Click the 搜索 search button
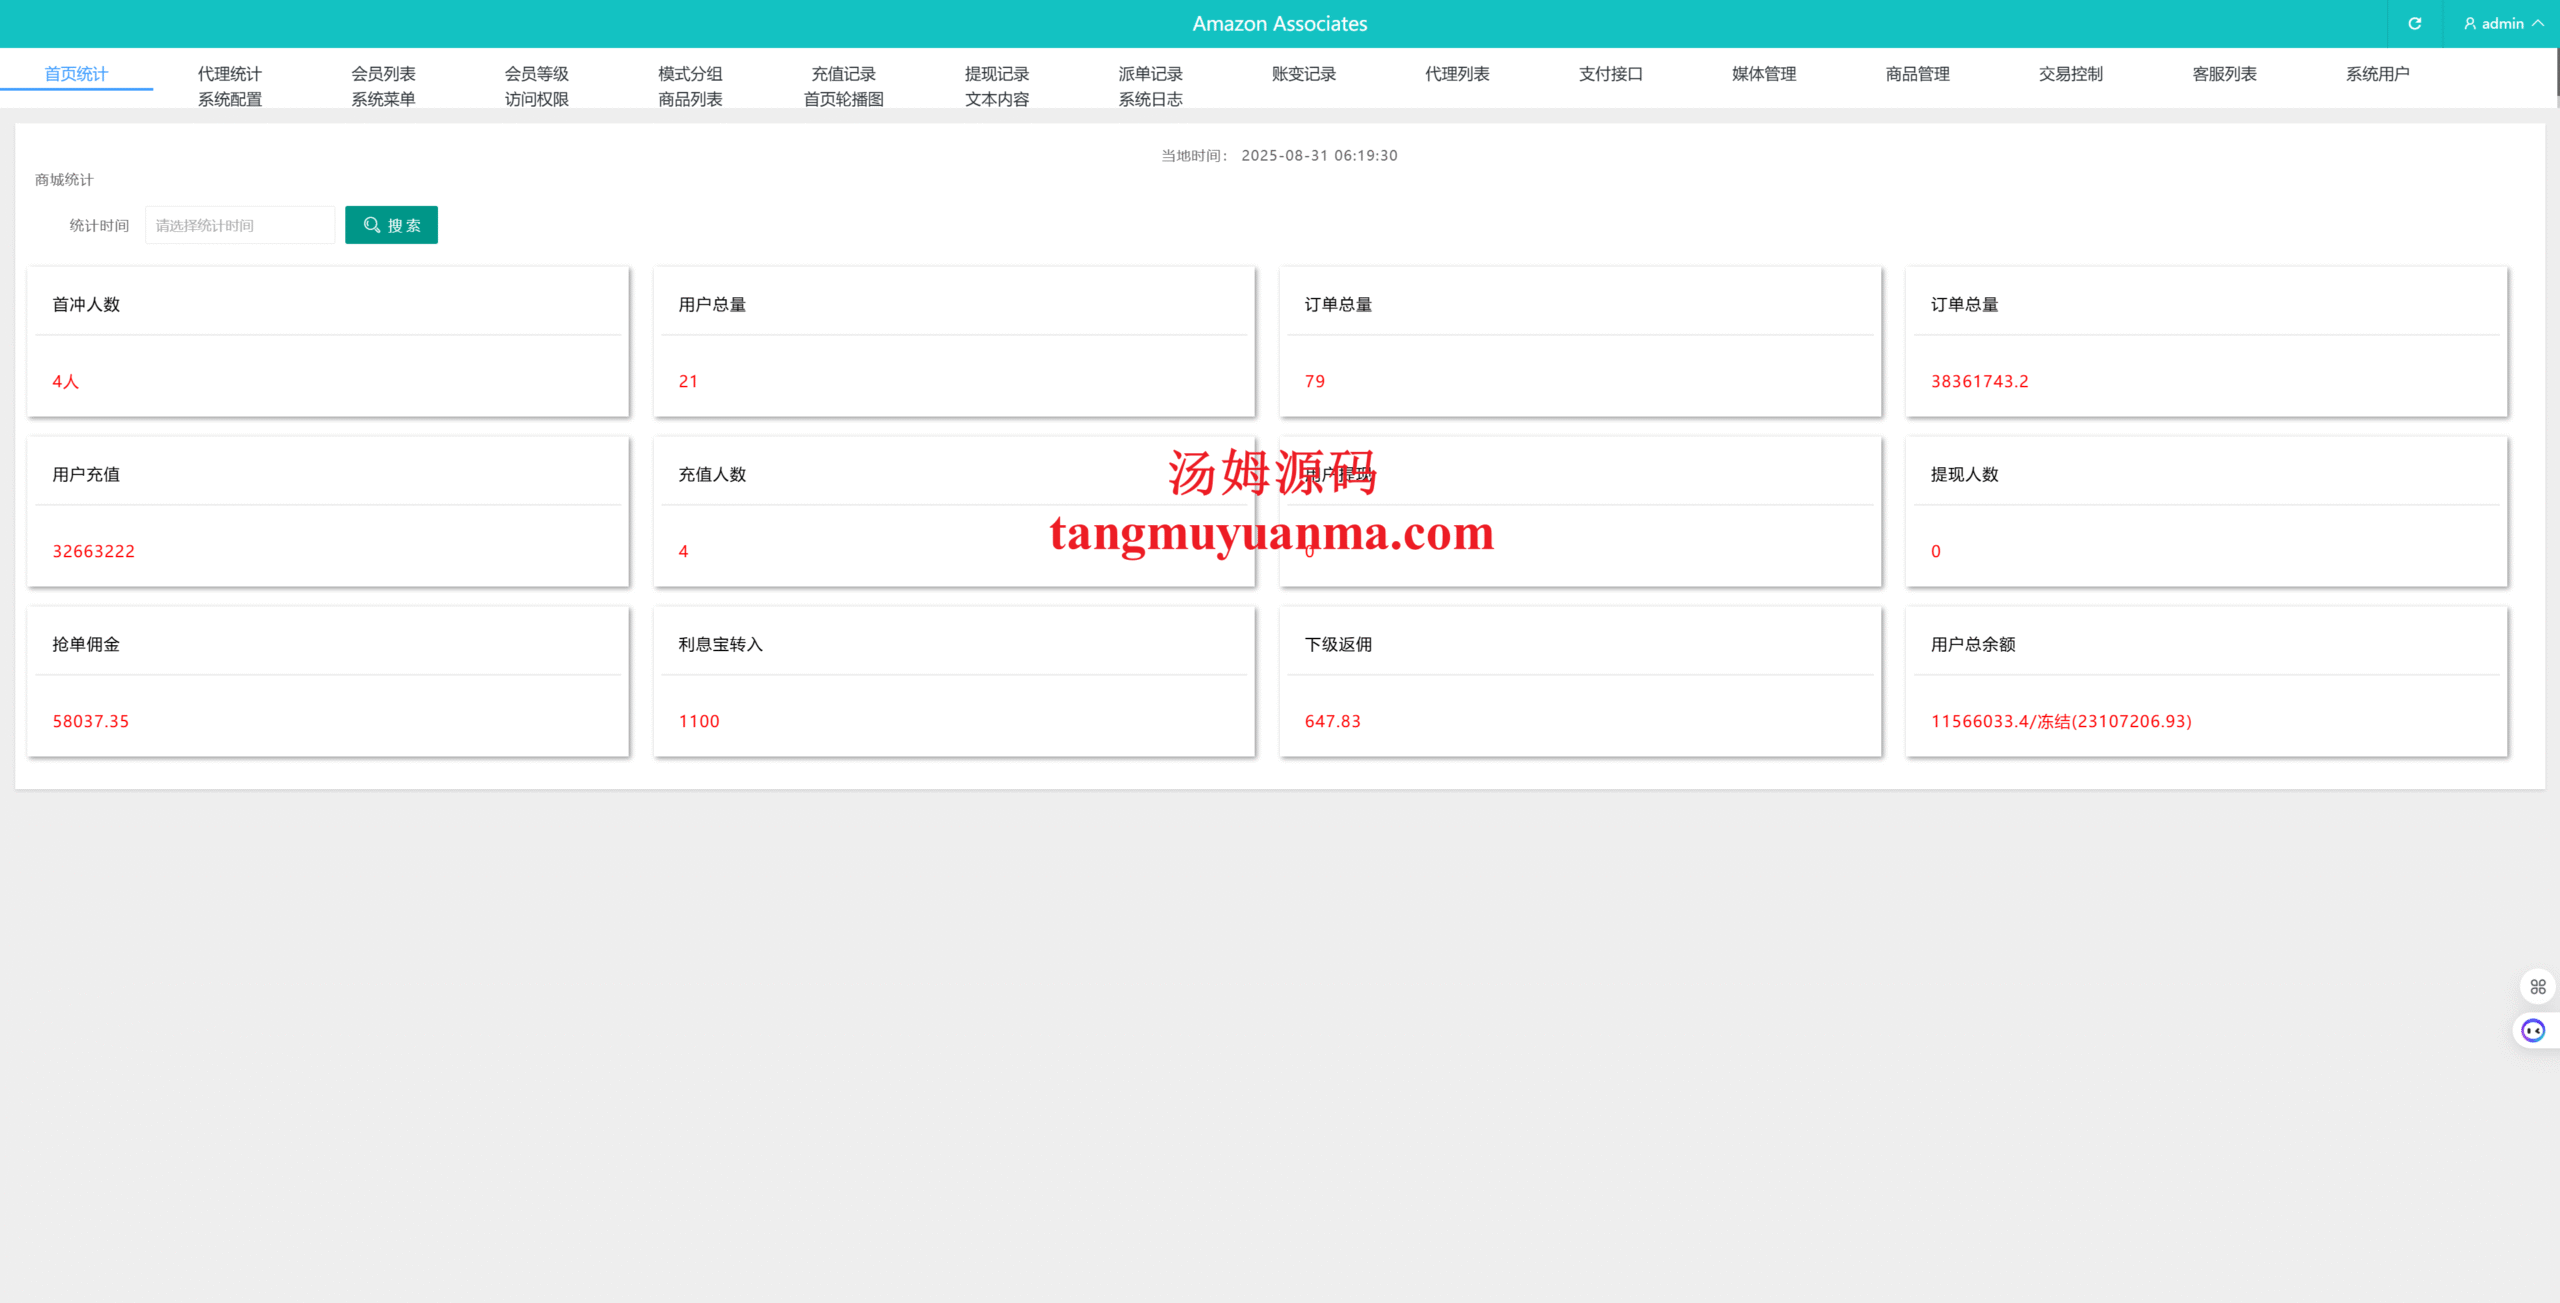2560x1303 pixels. point(391,225)
